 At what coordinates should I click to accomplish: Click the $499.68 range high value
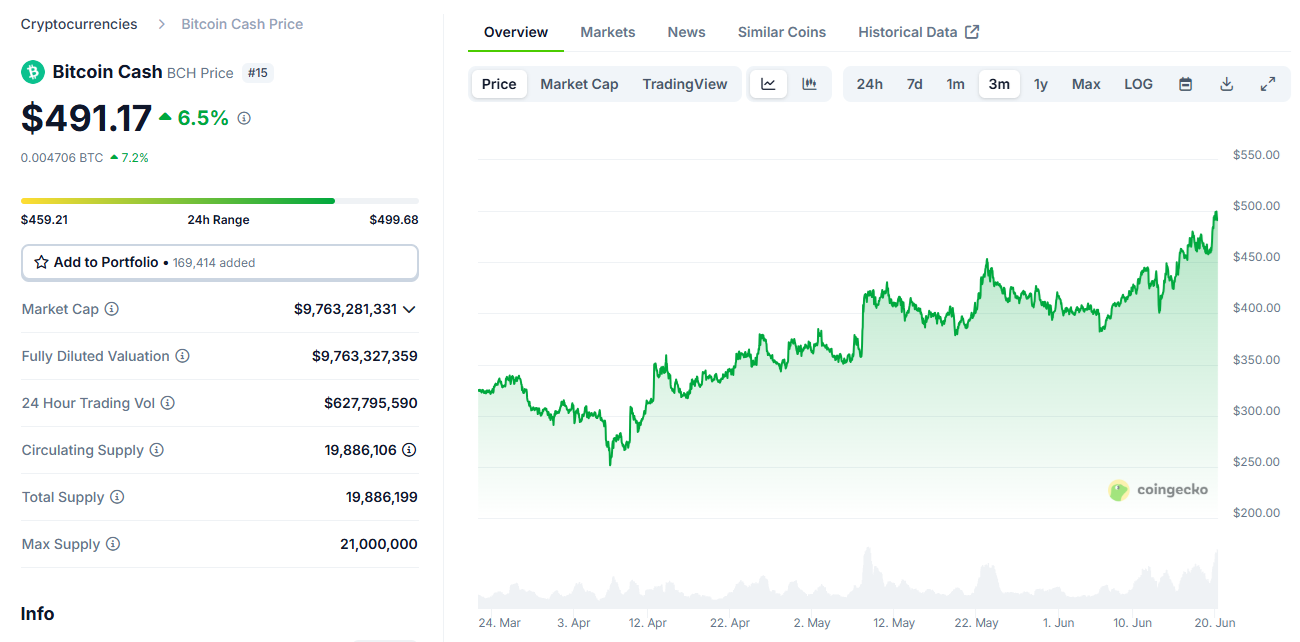[x=394, y=220]
